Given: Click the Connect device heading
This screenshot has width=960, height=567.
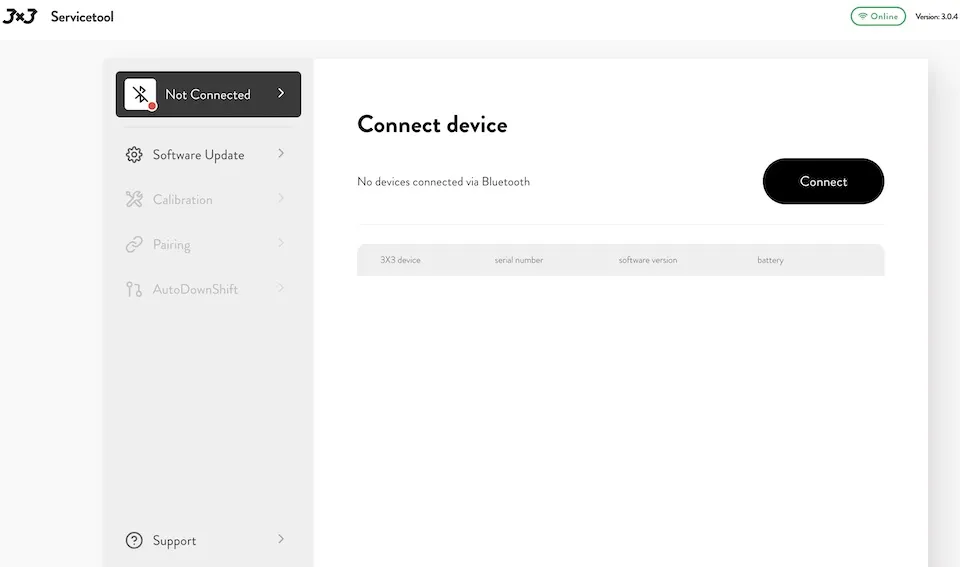Looking at the screenshot, I should [432, 124].
